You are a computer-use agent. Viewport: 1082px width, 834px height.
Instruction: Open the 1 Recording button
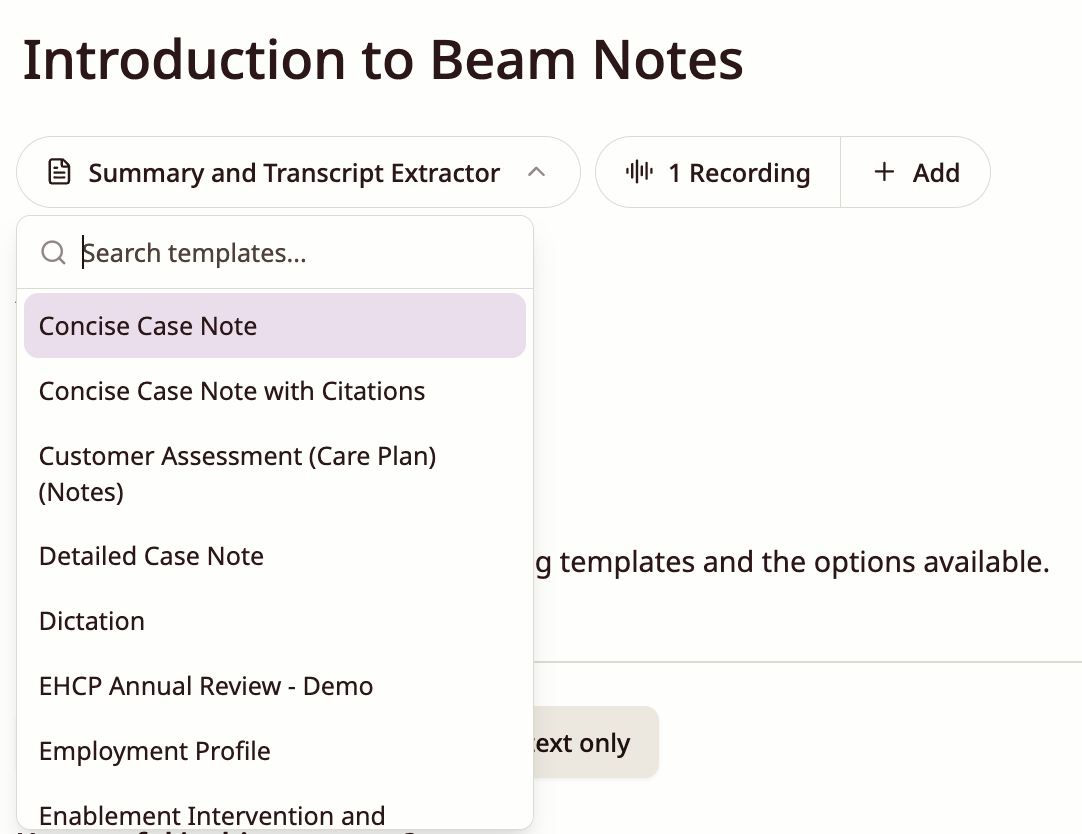(x=718, y=172)
